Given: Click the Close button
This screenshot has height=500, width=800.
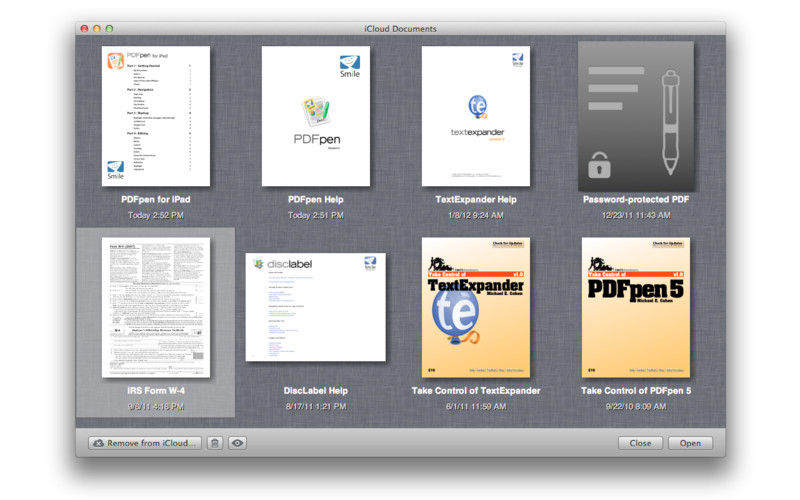Looking at the screenshot, I should (640, 443).
